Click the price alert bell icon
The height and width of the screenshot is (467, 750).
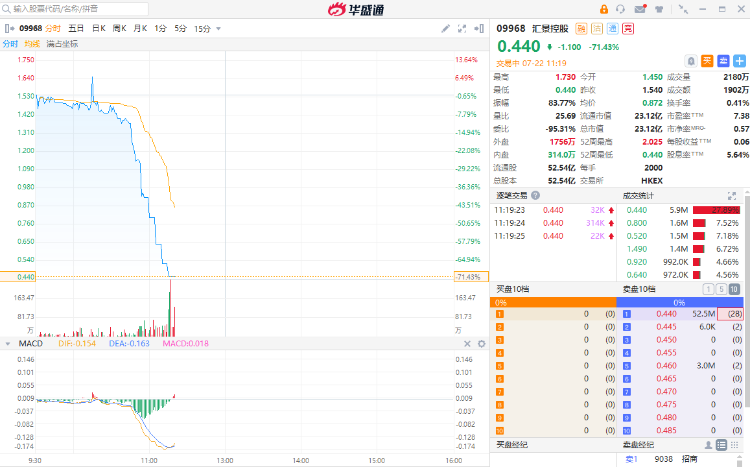click(690, 61)
